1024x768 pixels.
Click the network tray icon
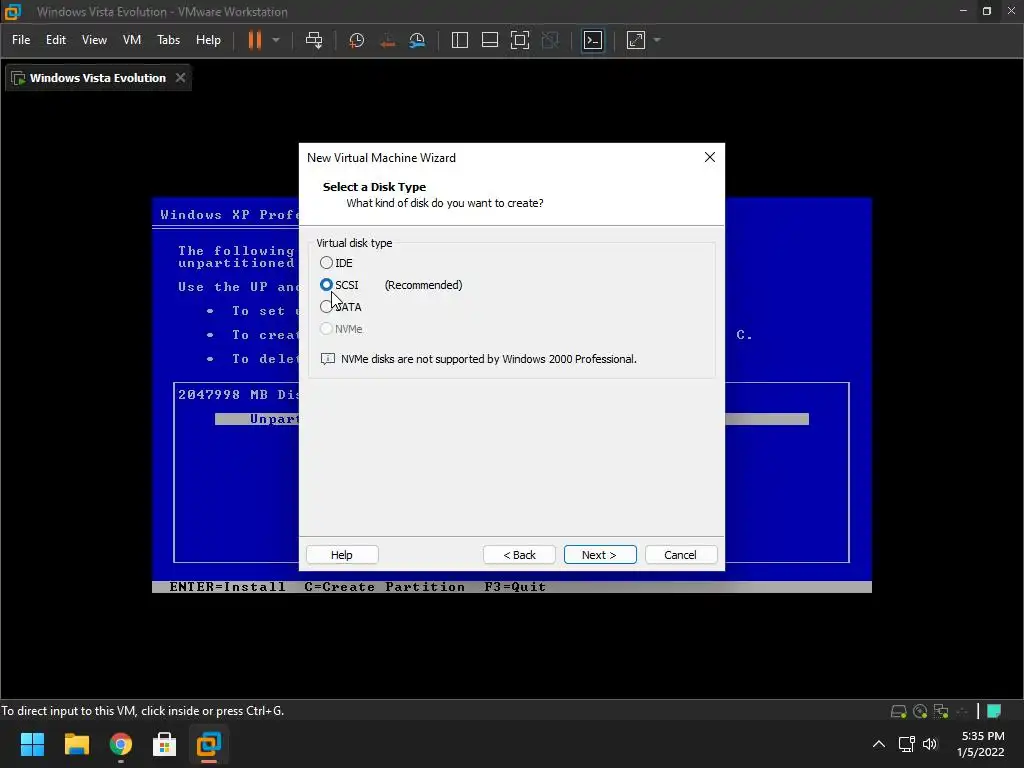click(x=906, y=744)
